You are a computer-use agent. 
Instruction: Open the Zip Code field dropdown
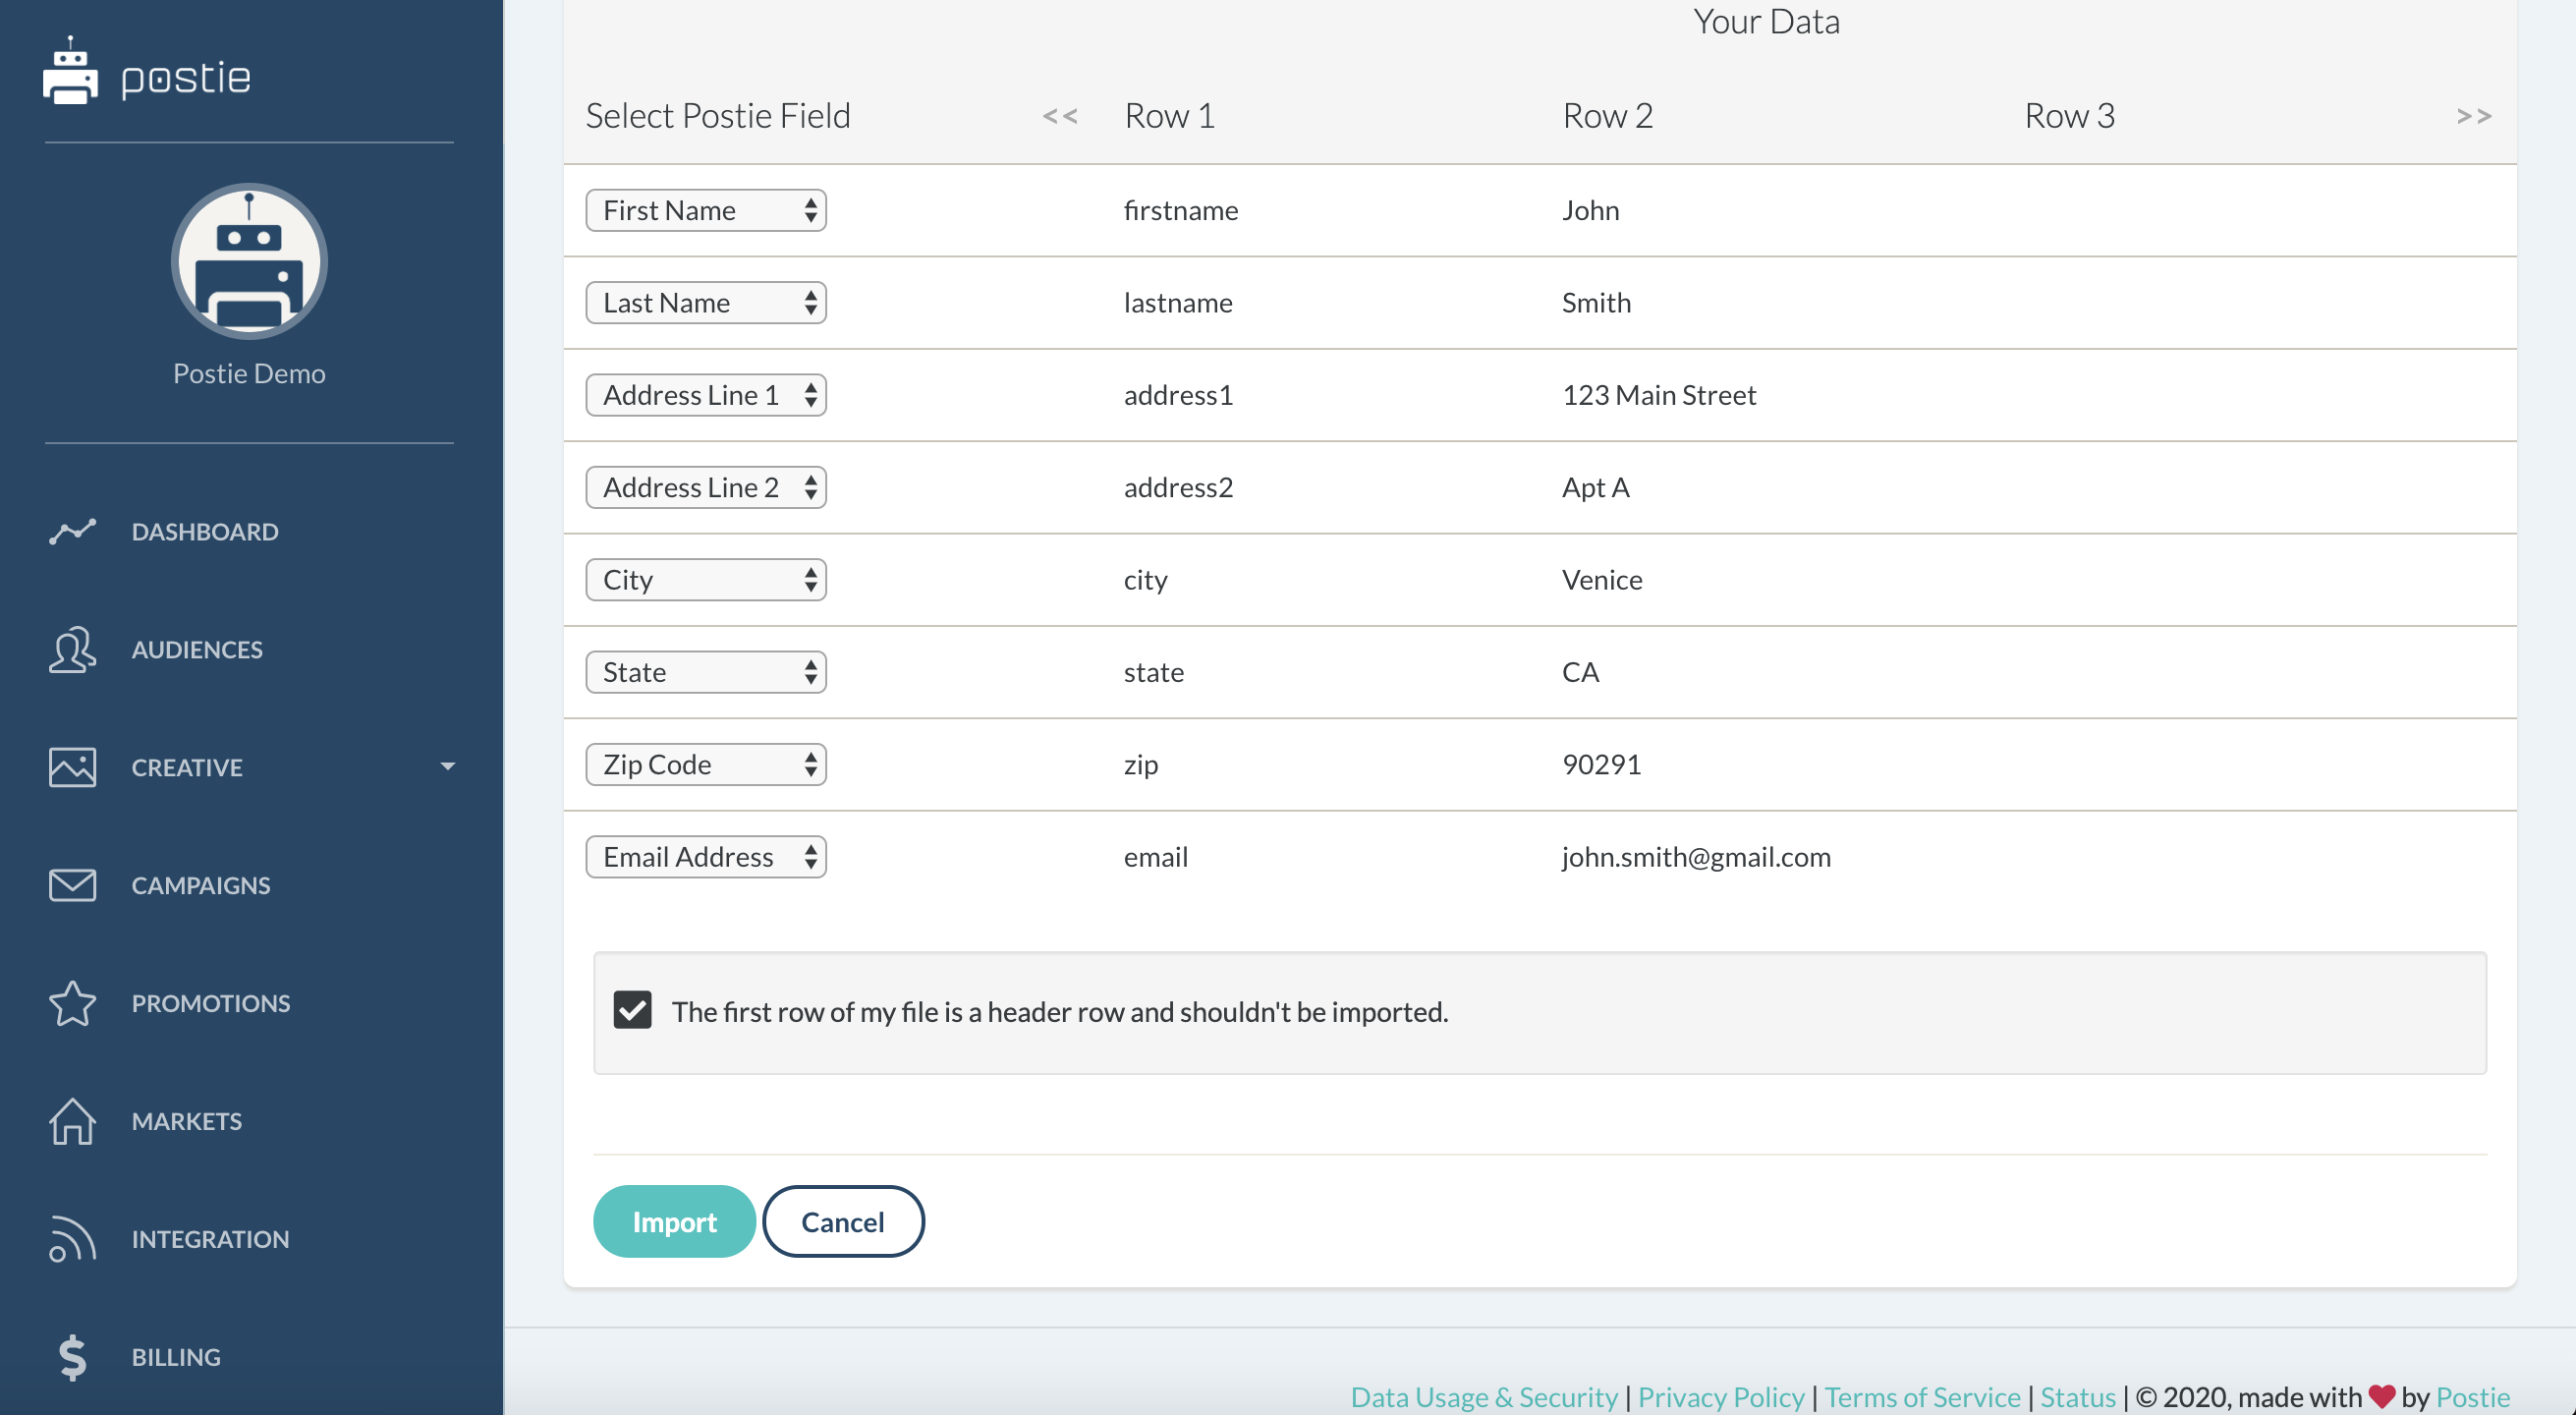click(x=705, y=764)
